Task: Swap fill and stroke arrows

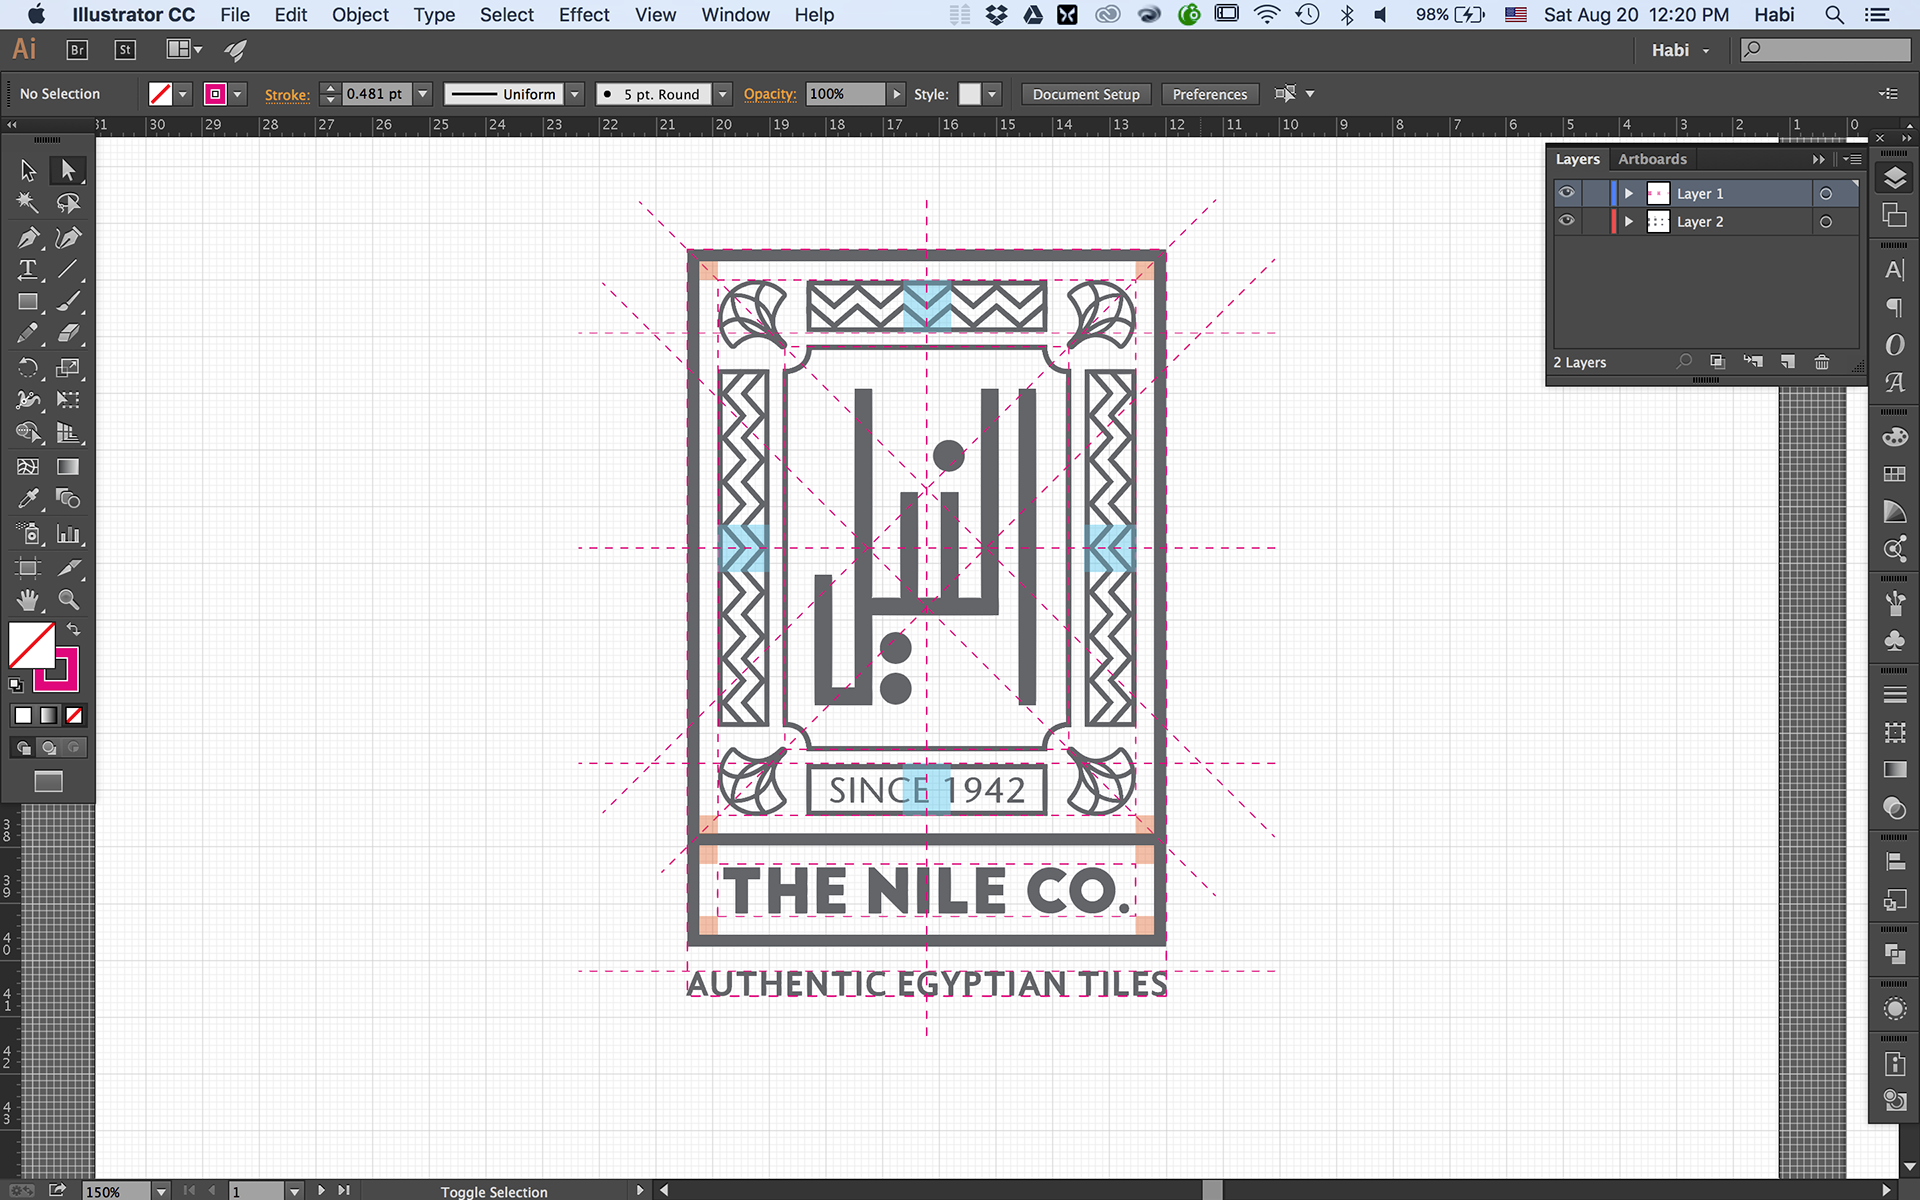Action: coord(73,629)
